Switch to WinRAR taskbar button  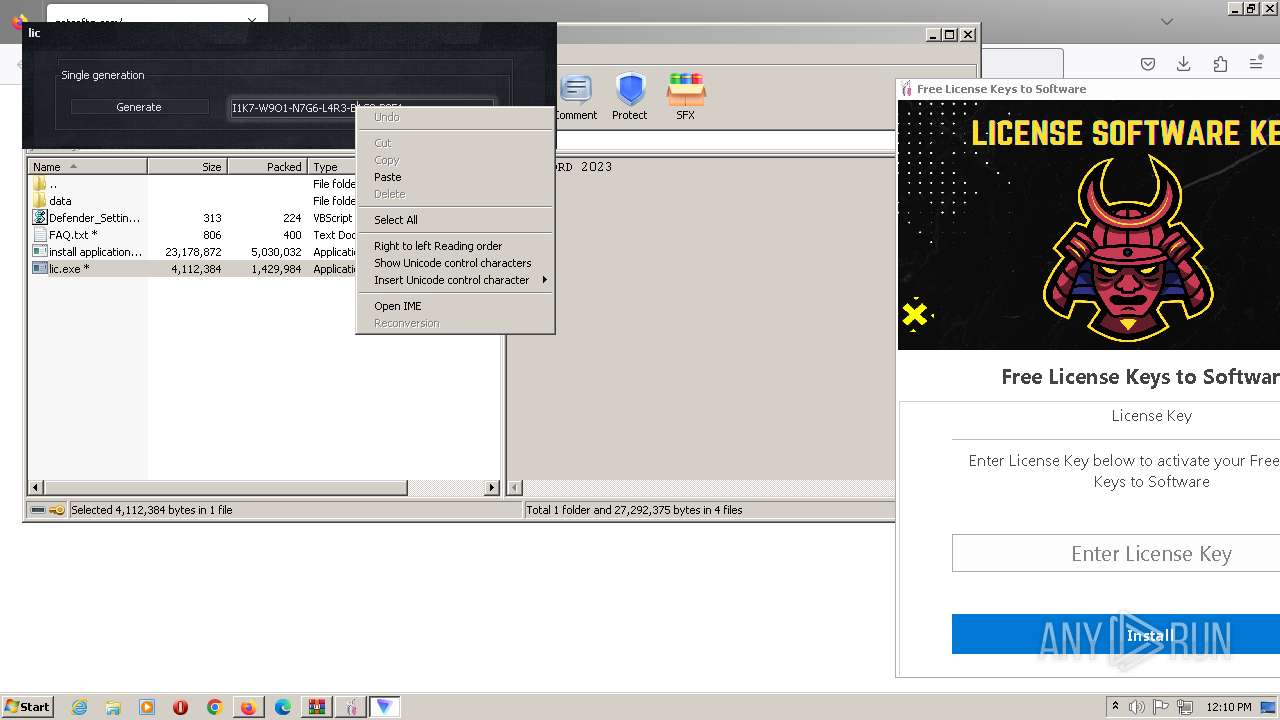pyautogui.click(x=317, y=707)
